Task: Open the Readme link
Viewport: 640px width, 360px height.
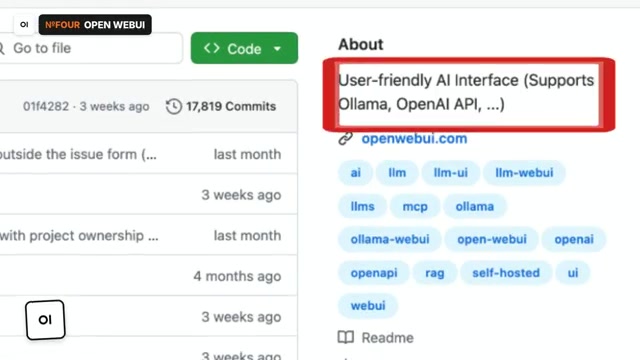Action: [x=387, y=338]
